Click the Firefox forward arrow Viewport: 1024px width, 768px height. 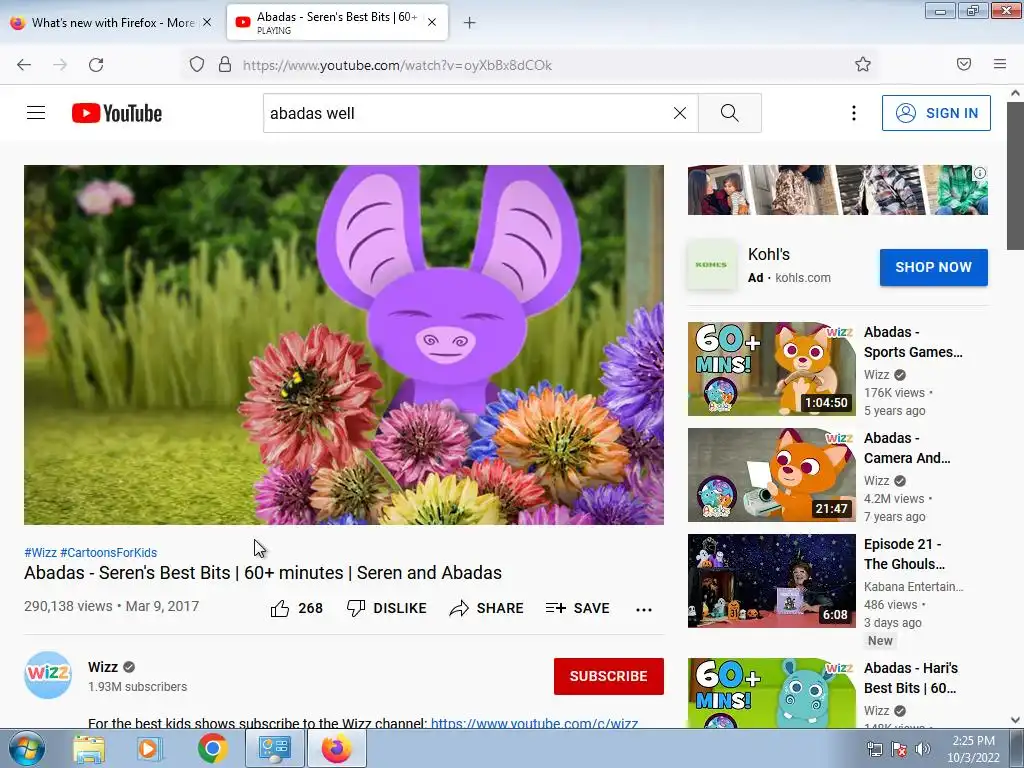60,65
